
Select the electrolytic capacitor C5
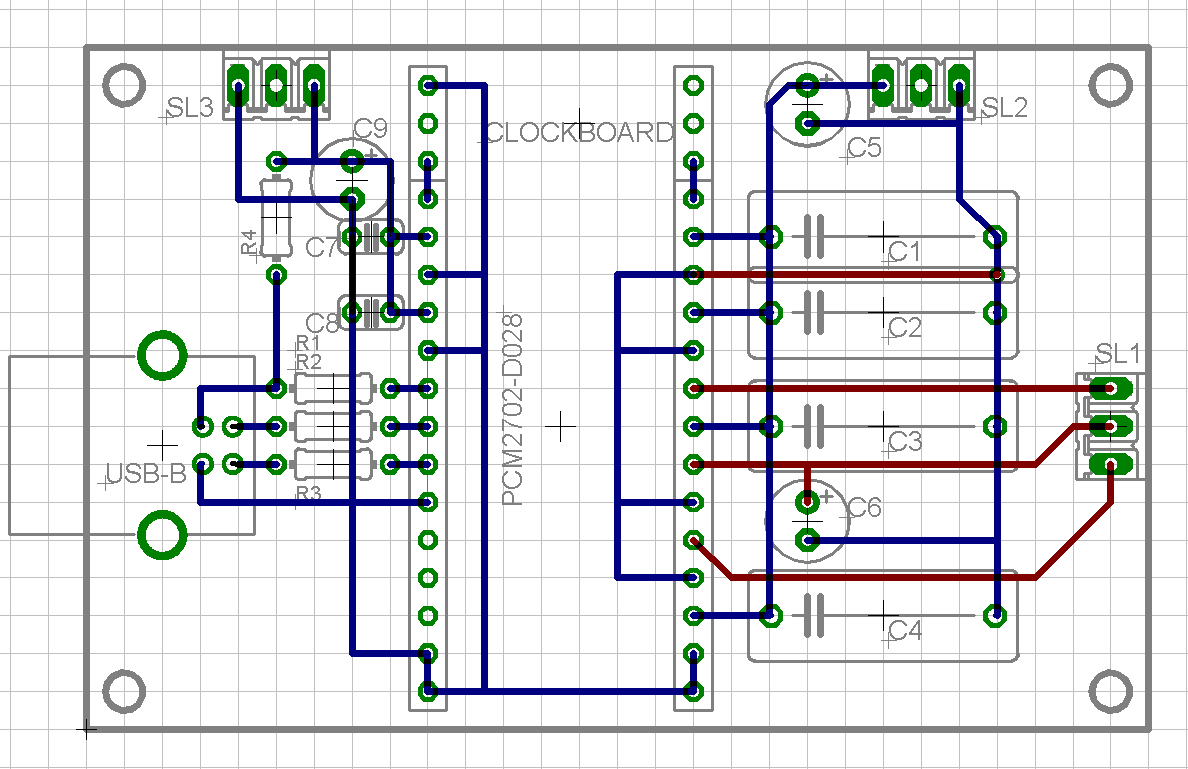click(x=808, y=105)
